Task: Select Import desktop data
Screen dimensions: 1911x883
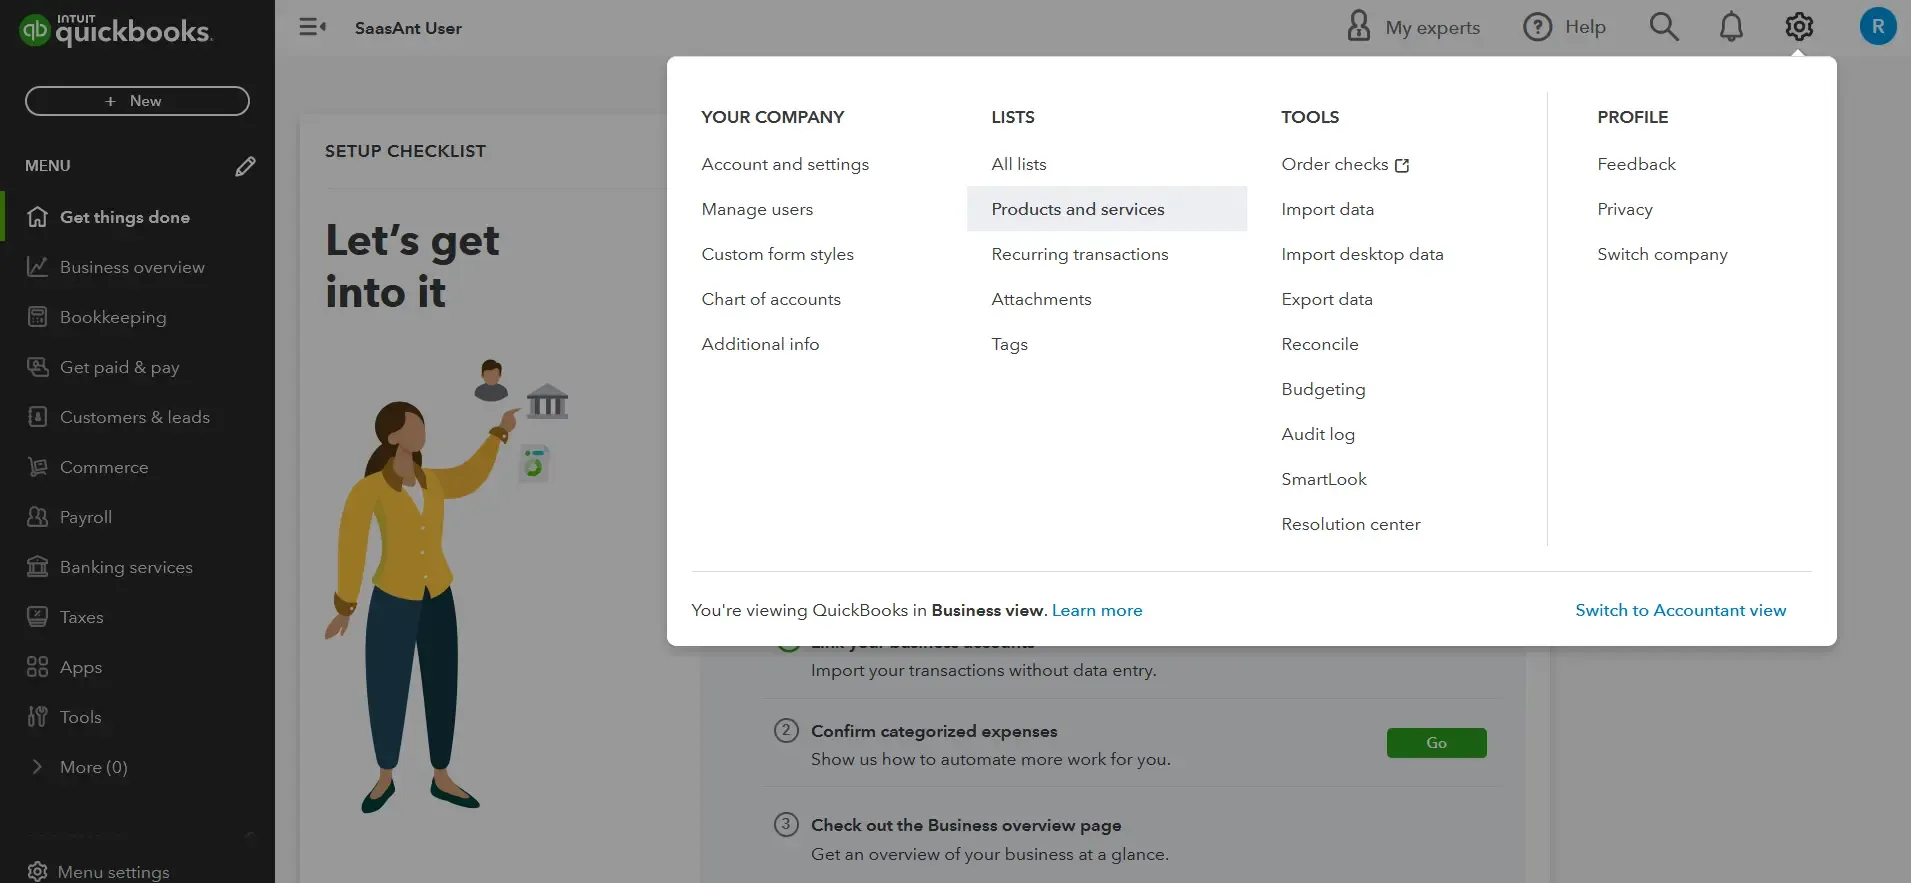Action: pyautogui.click(x=1362, y=254)
